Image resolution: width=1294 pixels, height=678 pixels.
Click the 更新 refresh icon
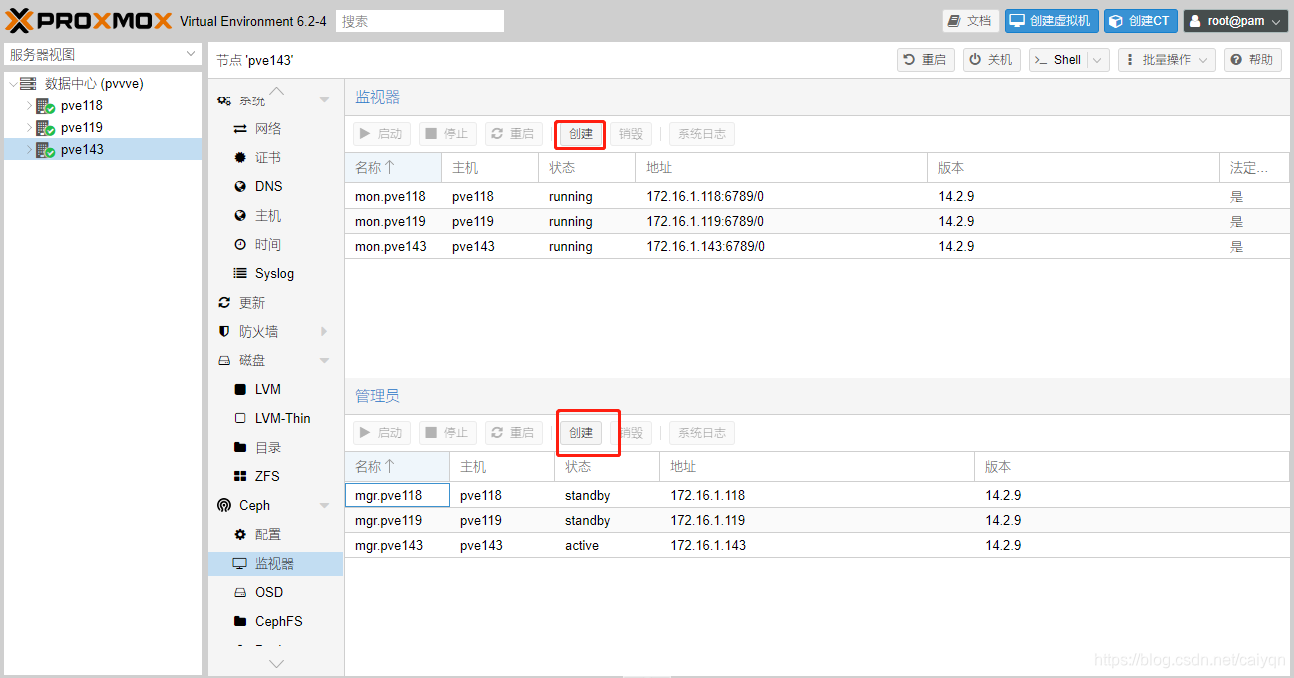tap(224, 303)
